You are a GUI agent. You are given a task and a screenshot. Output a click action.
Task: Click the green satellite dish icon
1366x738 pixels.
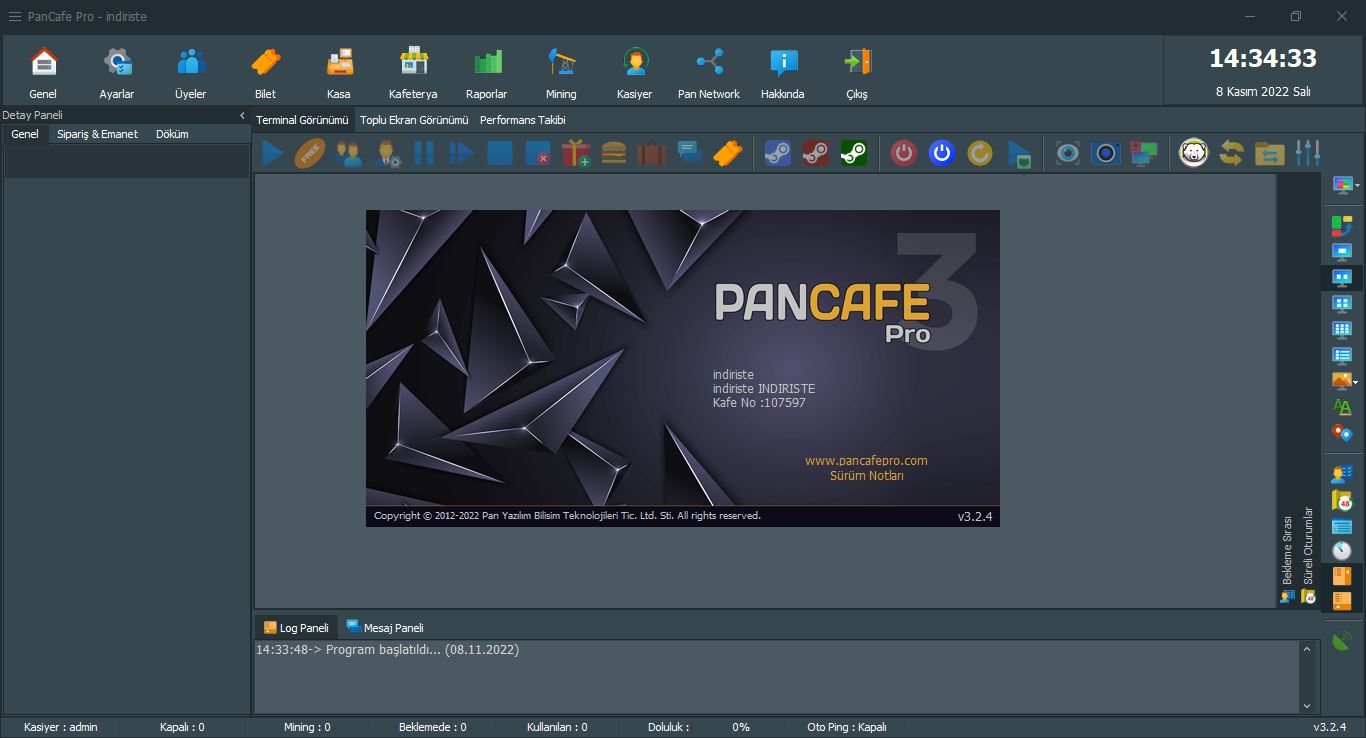pos(1342,641)
